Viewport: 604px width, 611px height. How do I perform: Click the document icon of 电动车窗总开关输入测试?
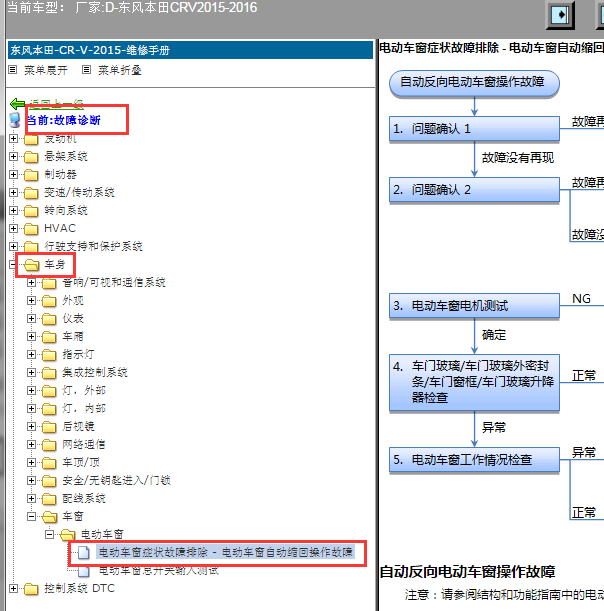click(83, 571)
